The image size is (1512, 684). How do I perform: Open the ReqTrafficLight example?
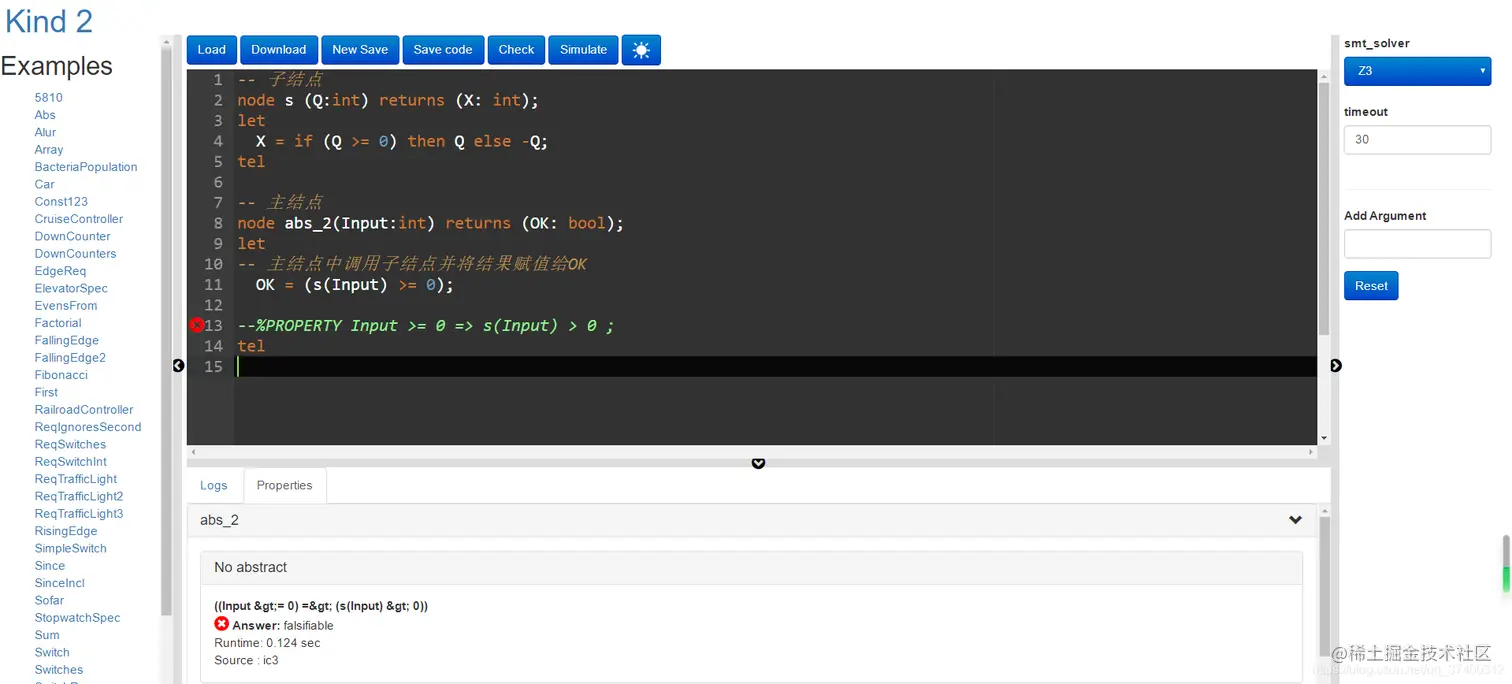pyautogui.click(x=76, y=479)
